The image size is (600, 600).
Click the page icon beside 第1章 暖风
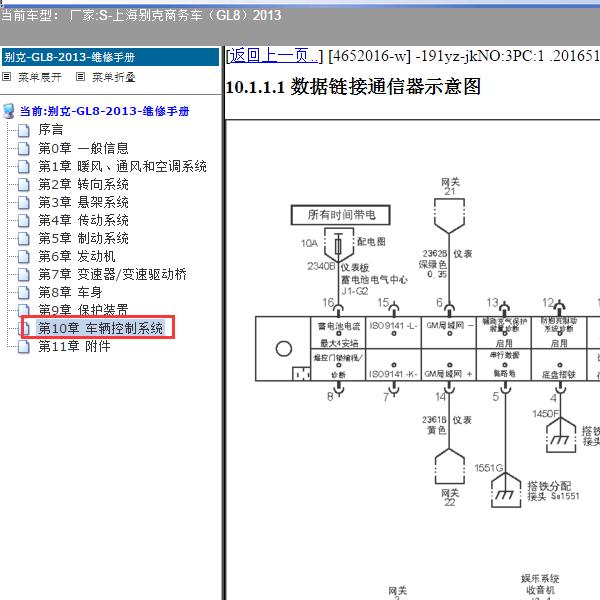(x=23, y=167)
